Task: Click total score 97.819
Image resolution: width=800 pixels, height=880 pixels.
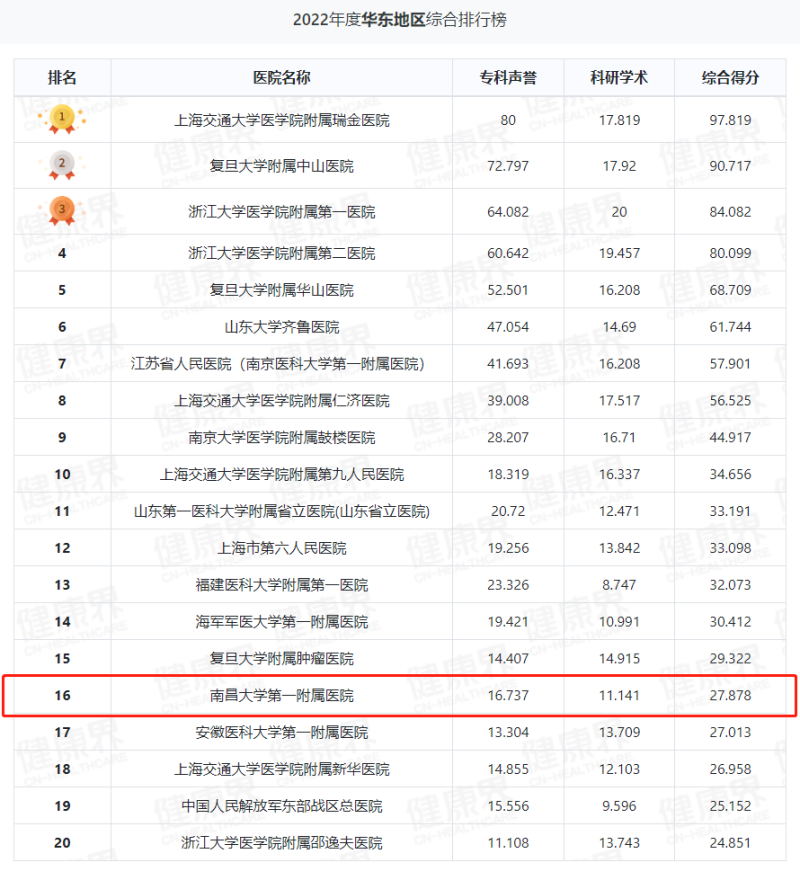Action: 730,120
